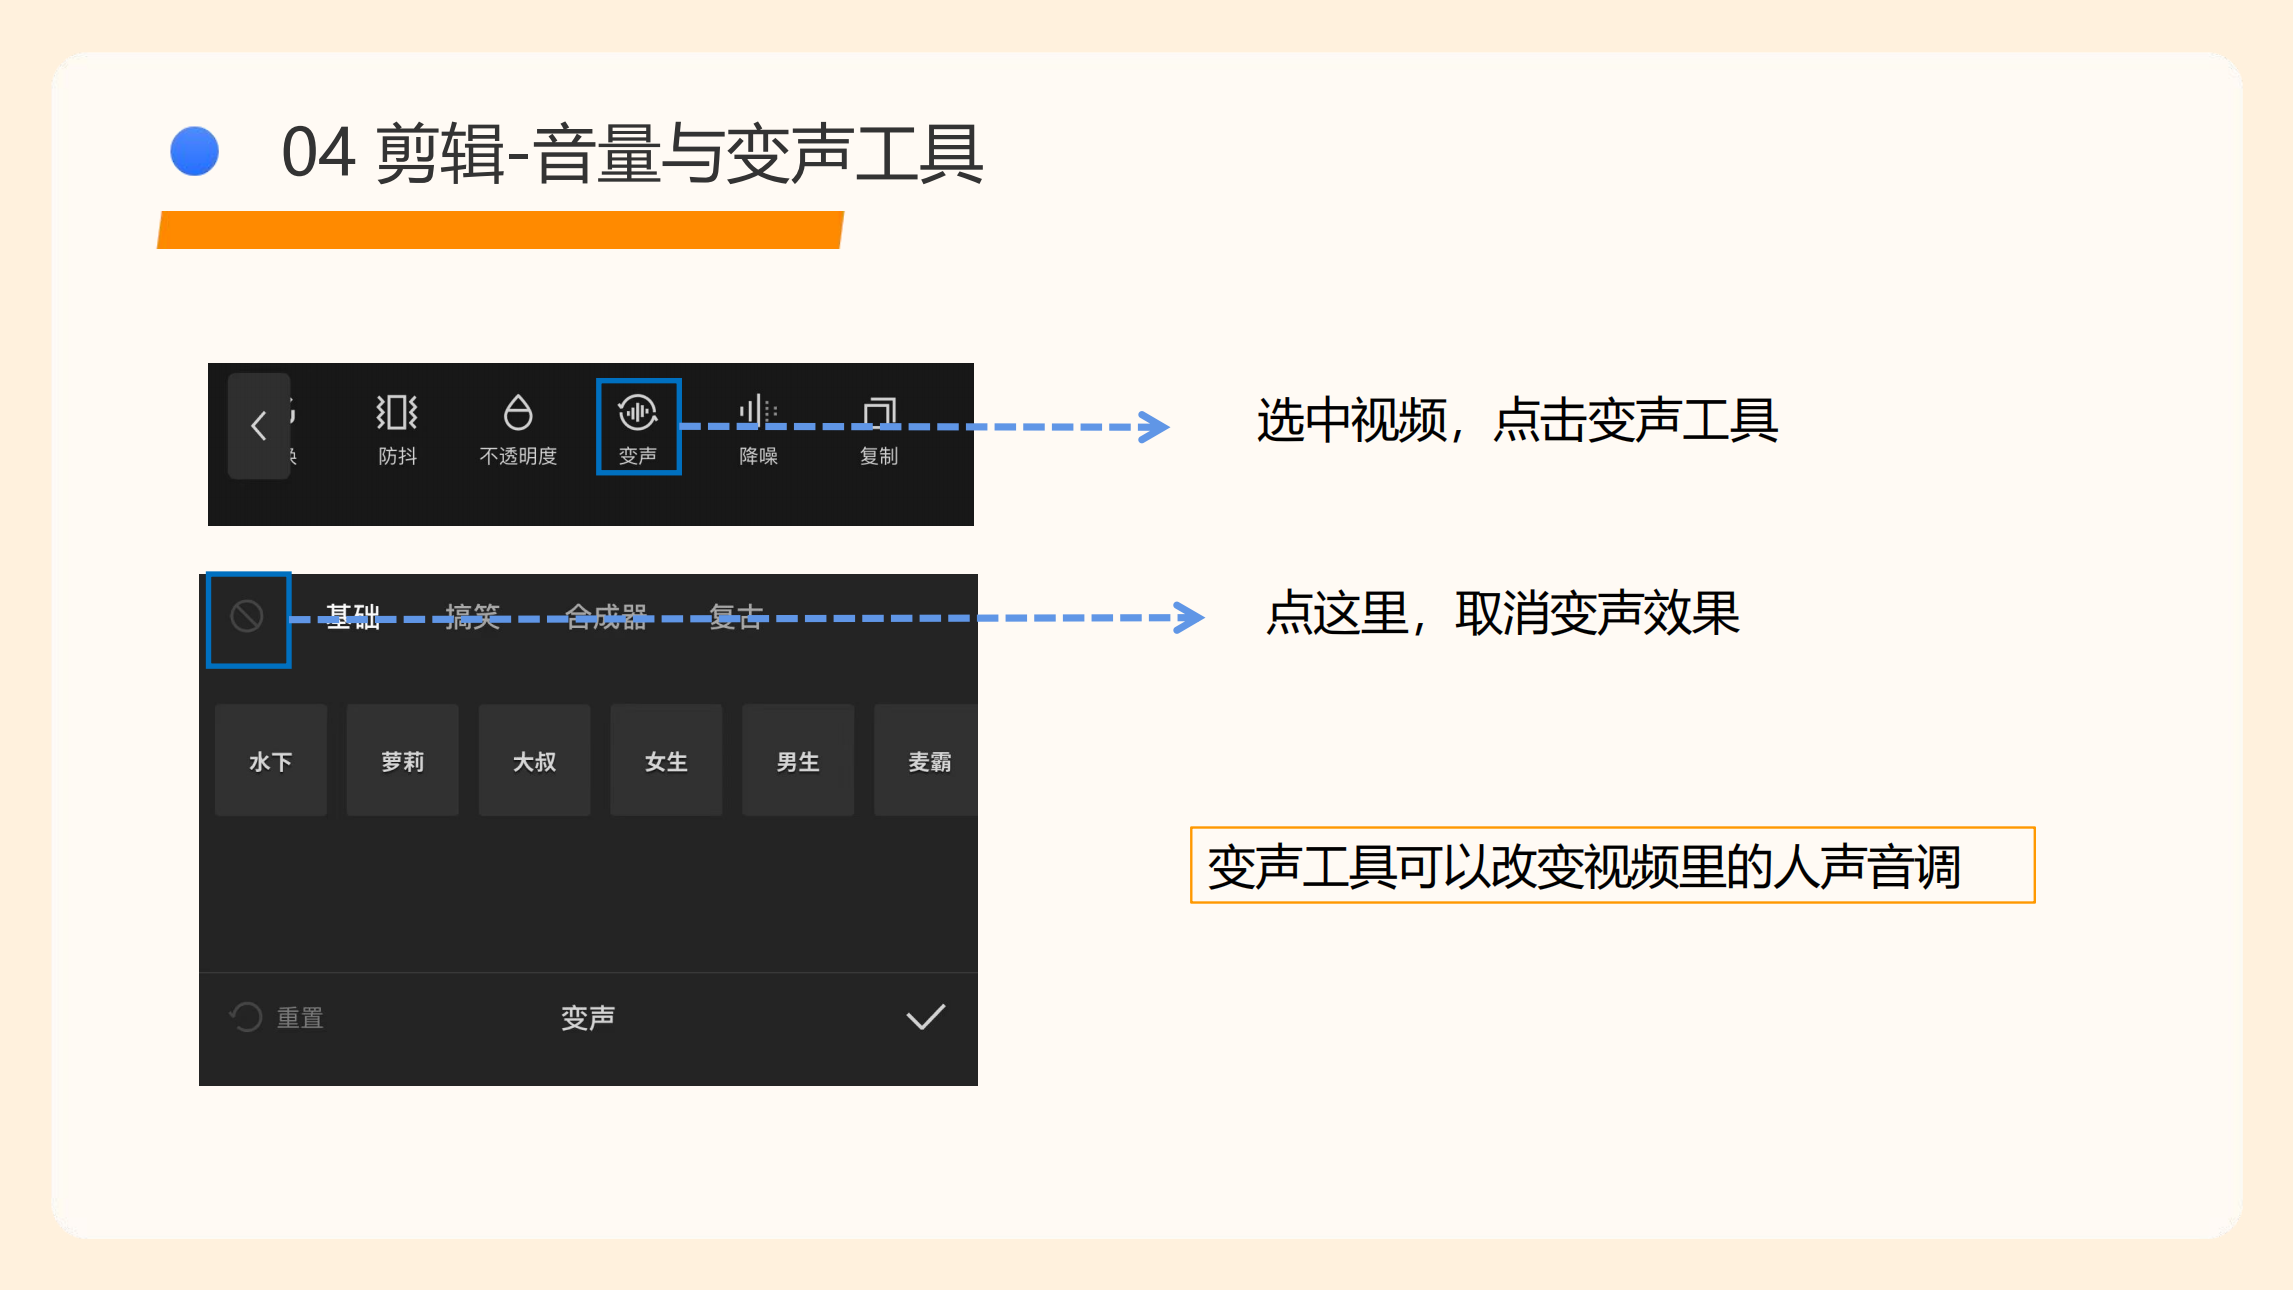Click the text 点这里，取消变声效果
The height and width of the screenshot is (1290, 2293).
[x=1502, y=613]
